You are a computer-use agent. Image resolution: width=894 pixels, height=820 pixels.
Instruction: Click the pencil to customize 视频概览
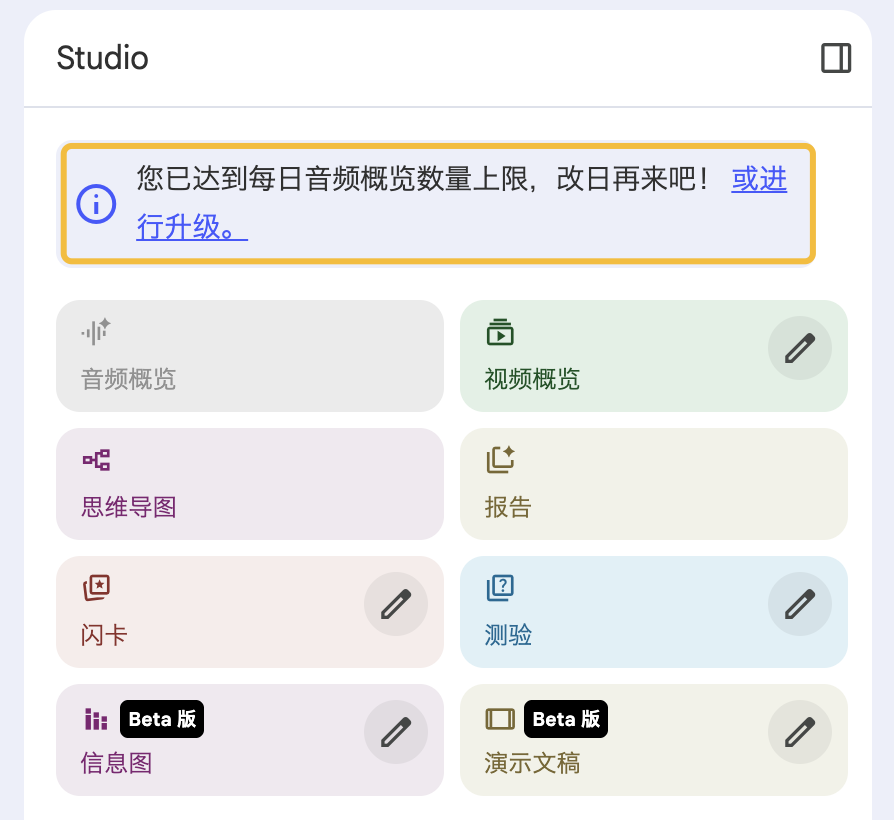pos(799,348)
